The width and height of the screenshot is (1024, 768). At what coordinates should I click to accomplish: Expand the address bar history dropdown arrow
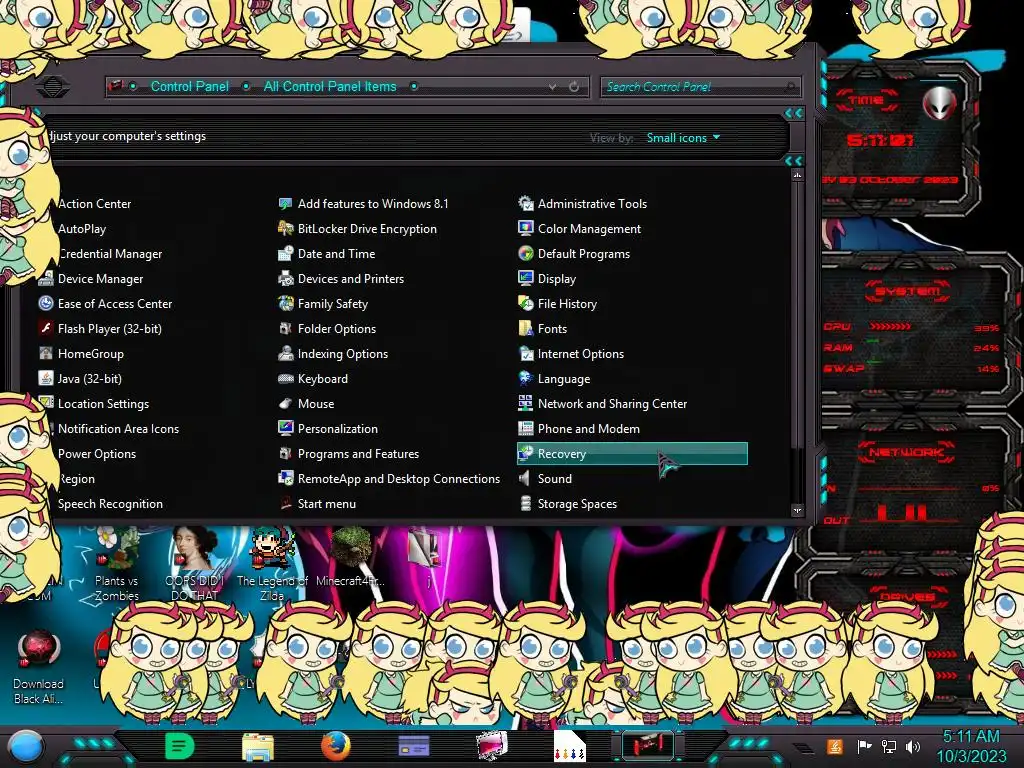(552, 86)
